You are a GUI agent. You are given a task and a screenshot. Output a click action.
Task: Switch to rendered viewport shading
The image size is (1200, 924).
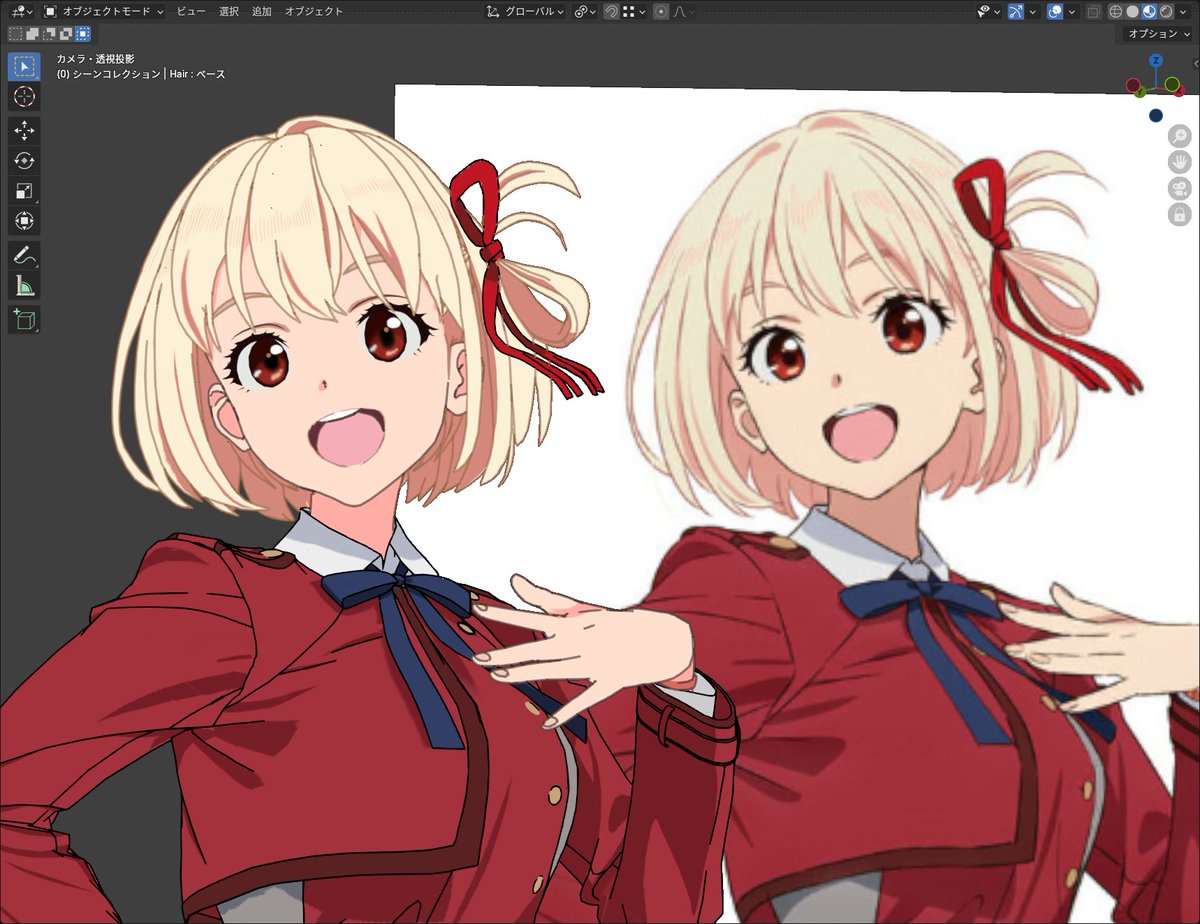tap(1166, 12)
